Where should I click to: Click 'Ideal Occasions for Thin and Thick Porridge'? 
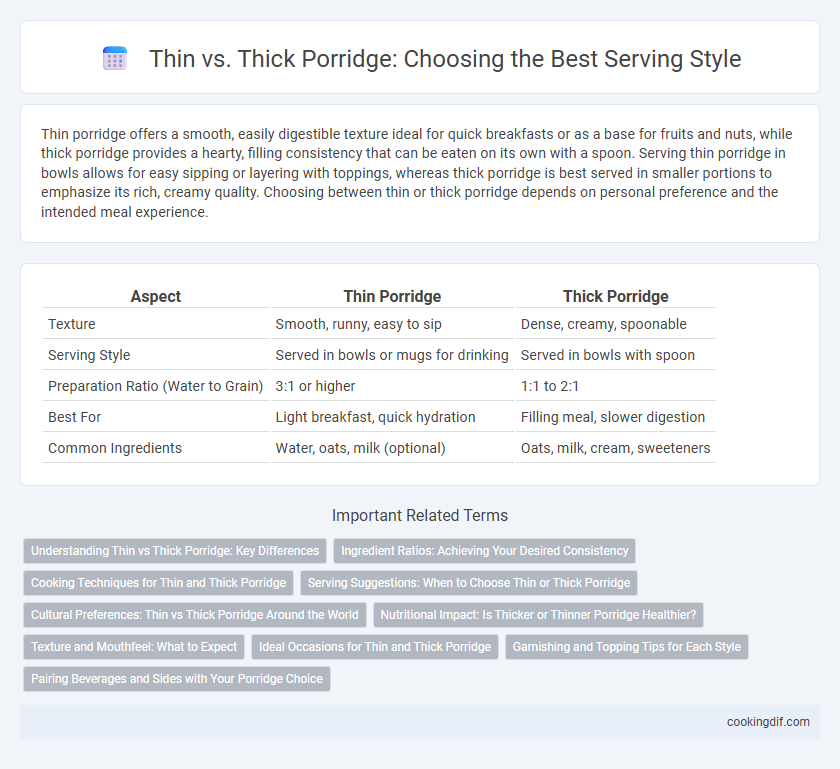(x=375, y=647)
